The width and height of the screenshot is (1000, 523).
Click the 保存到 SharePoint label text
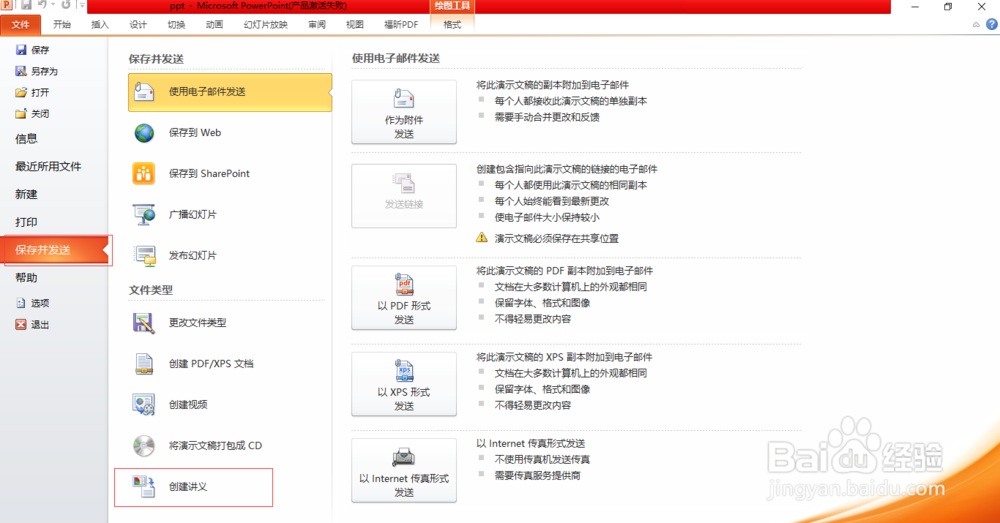209,173
